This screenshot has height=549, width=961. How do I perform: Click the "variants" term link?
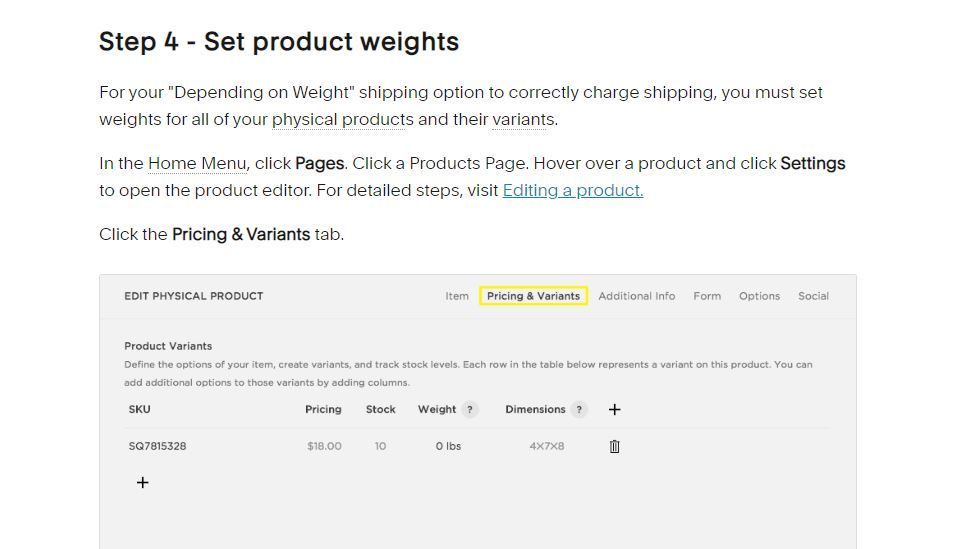tap(522, 119)
